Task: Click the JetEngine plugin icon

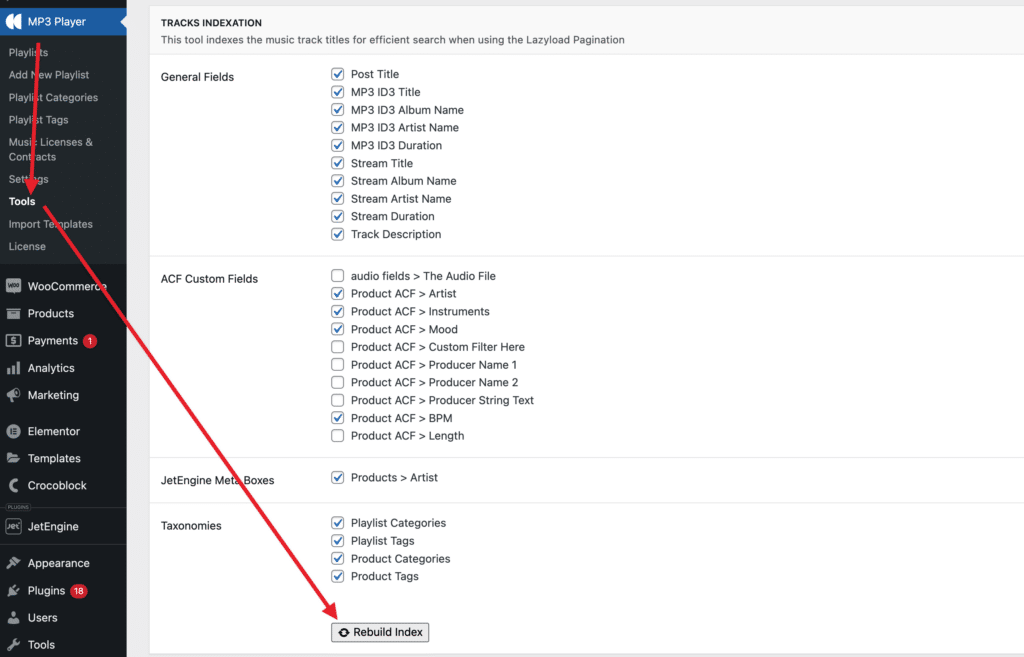Action: (13, 526)
